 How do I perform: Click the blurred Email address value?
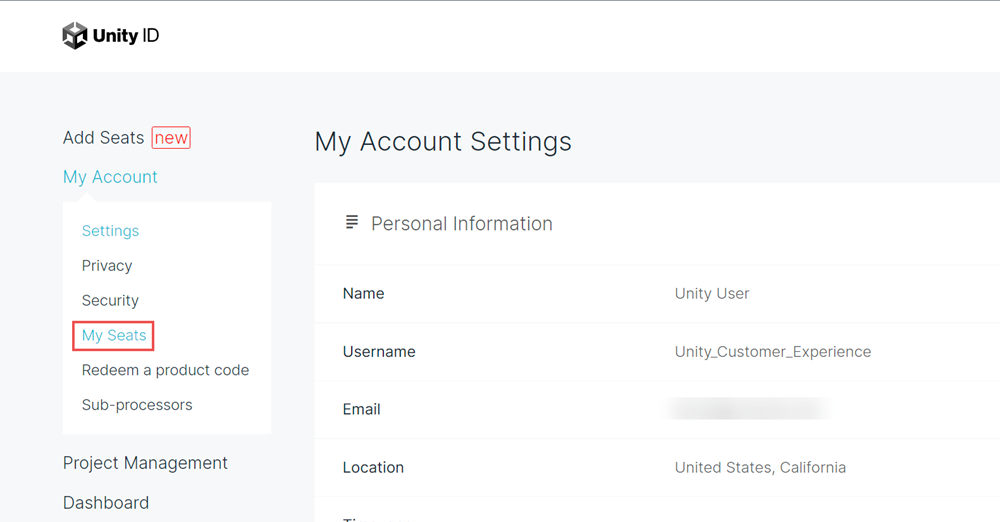point(750,409)
